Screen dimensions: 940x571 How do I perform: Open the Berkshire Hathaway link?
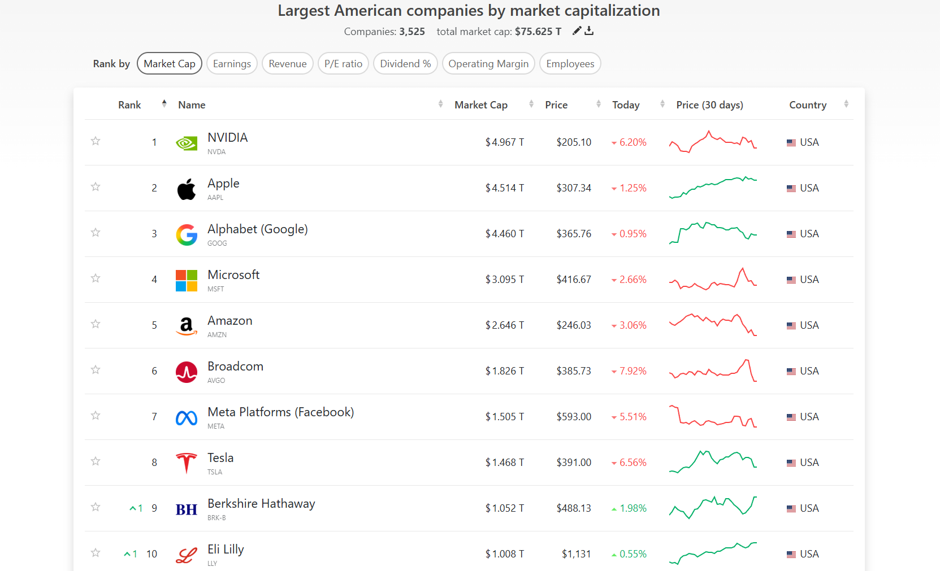[x=261, y=504]
